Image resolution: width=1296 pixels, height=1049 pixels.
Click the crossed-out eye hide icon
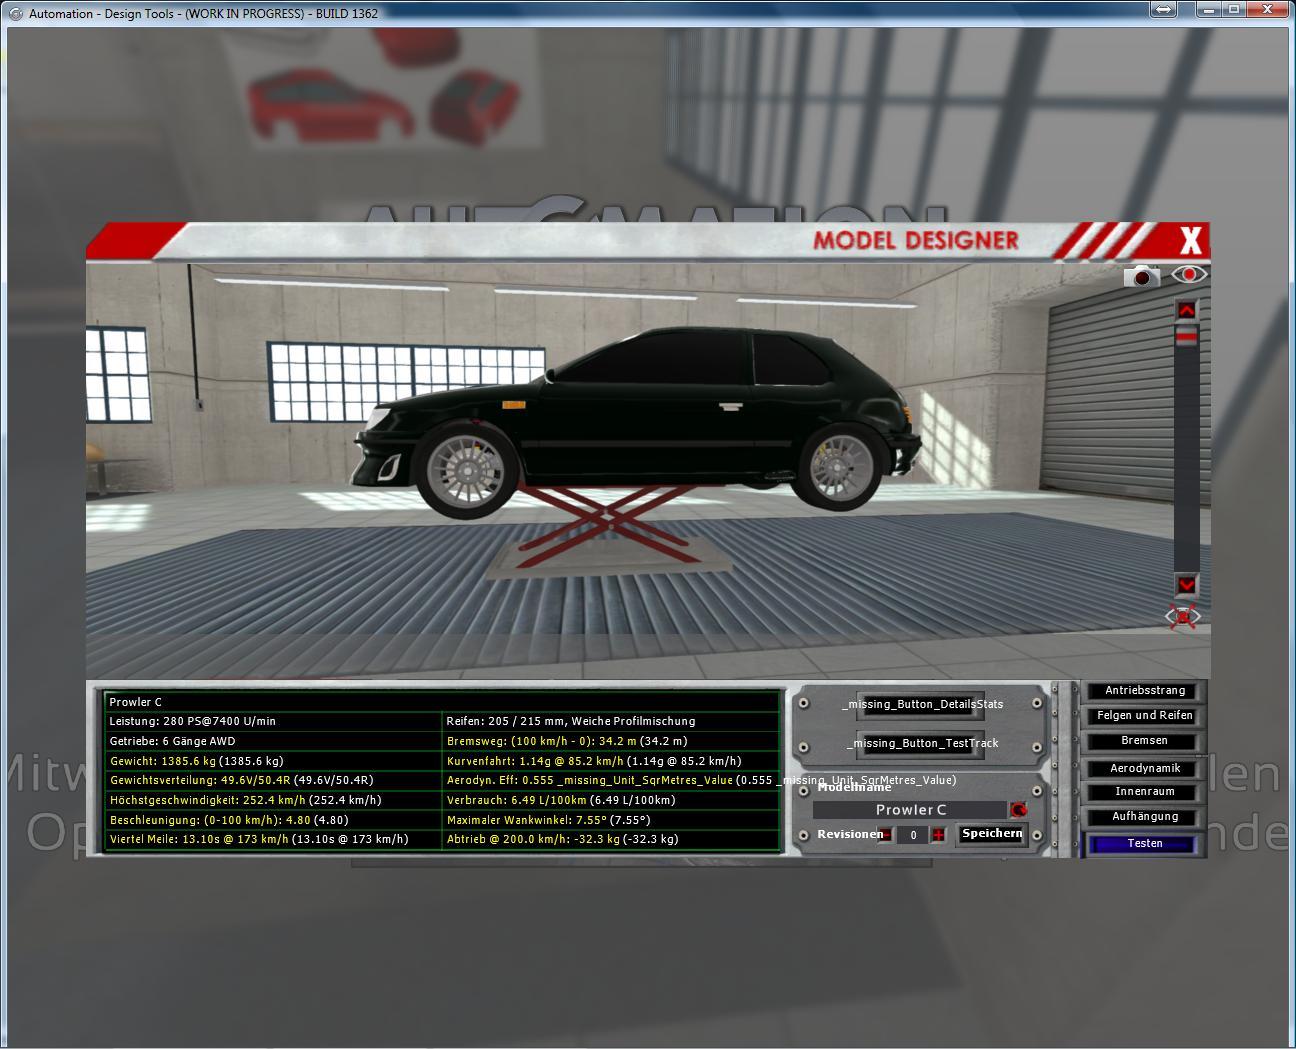[x=1183, y=617]
